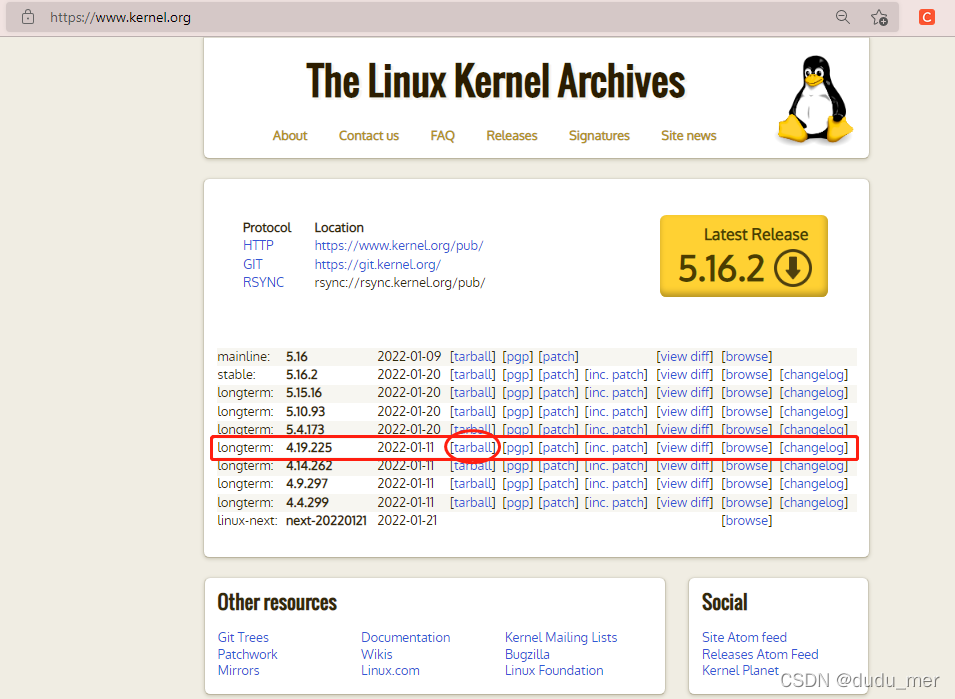Click the Tux penguin logo

click(x=815, y=100)
